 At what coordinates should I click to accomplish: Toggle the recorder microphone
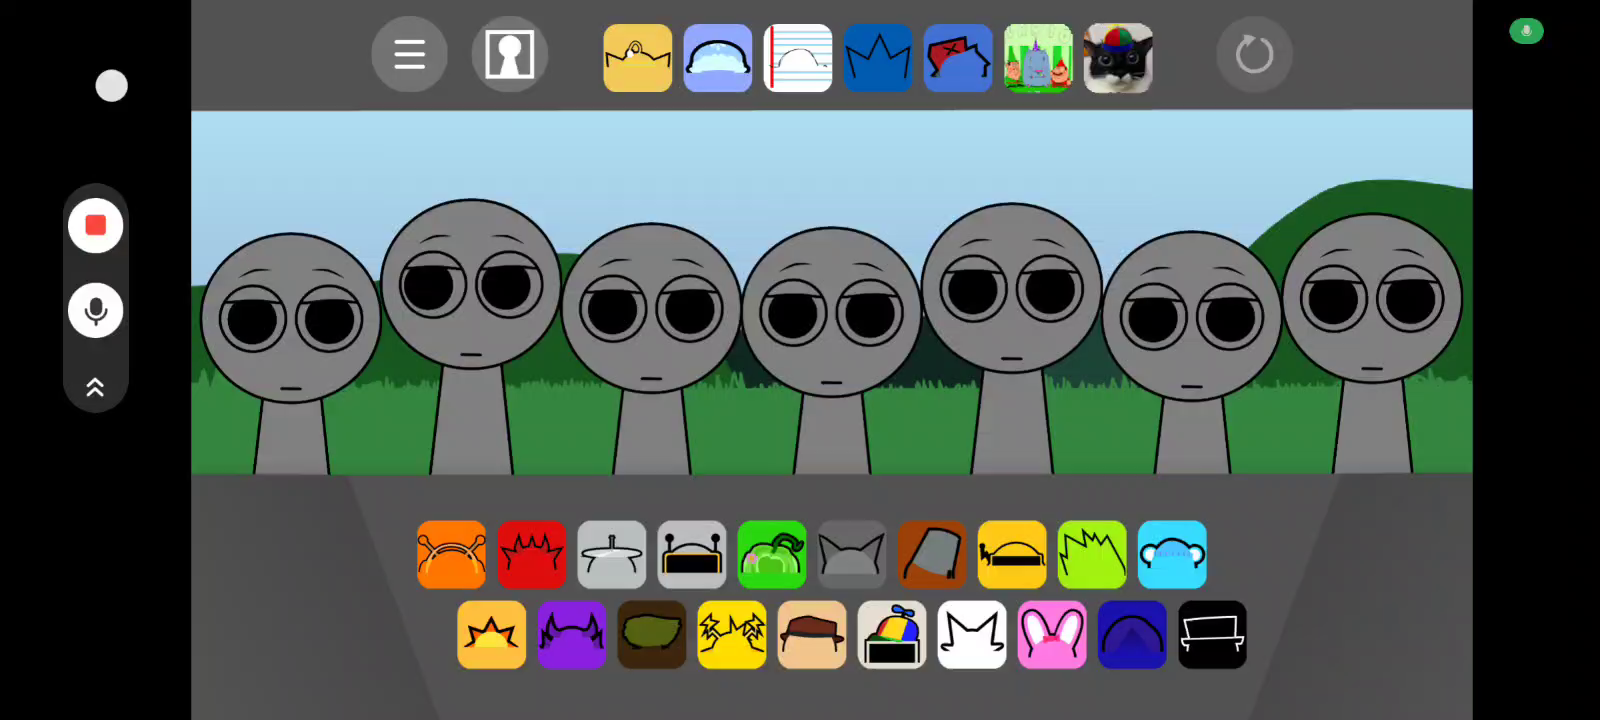click(x=96, y=310)
